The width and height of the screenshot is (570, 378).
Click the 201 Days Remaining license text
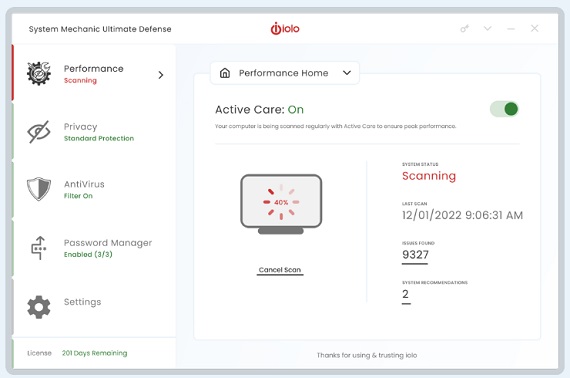95,353
